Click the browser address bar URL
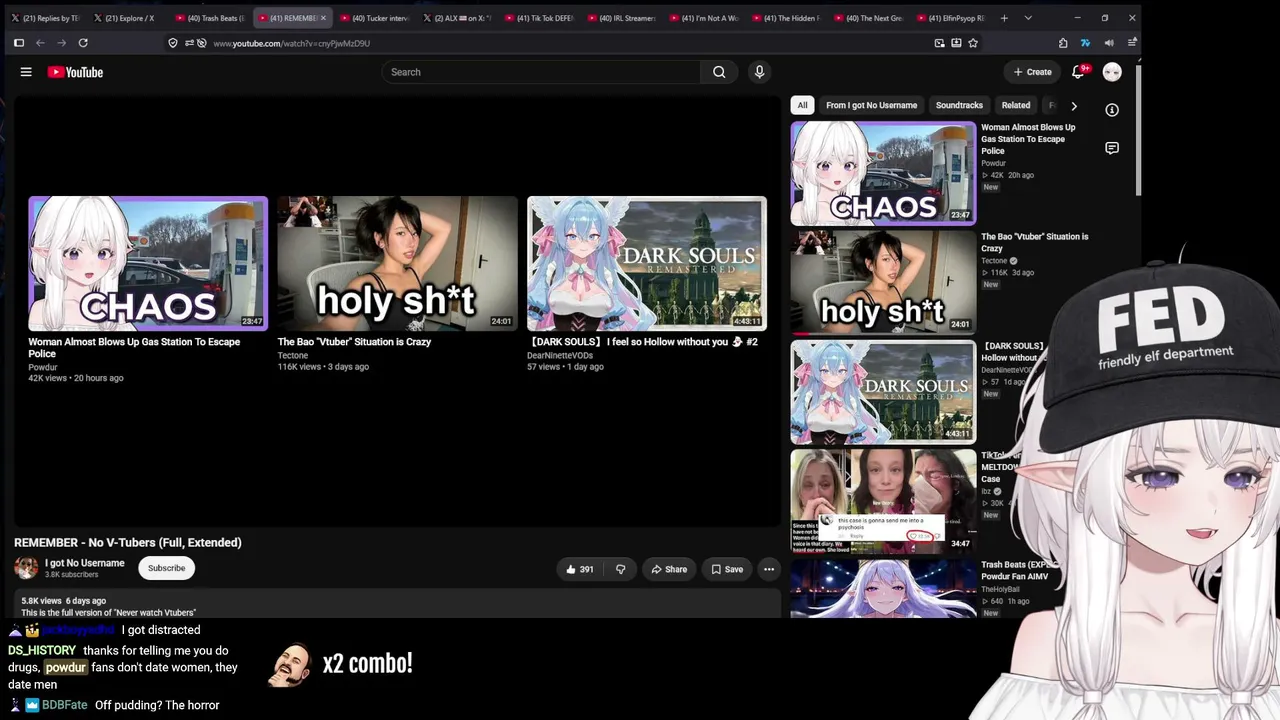 [291, 43]
